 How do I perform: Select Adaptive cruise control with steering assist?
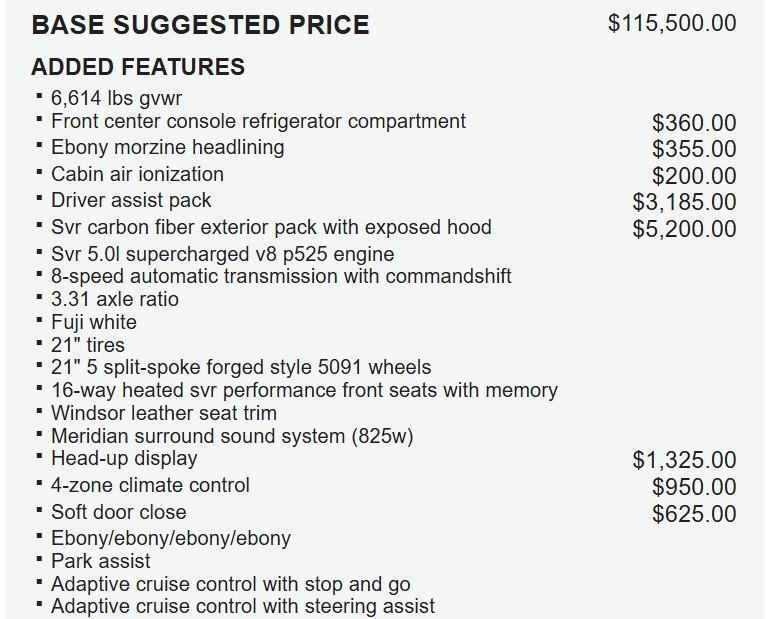pos(243,606)
